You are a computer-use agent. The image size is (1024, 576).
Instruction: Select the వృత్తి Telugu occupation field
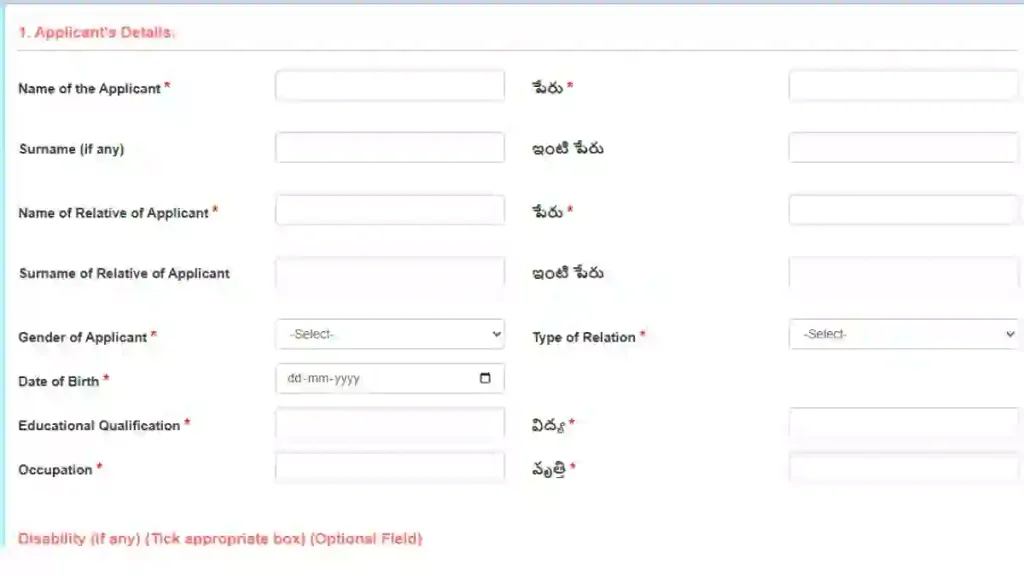903,468
